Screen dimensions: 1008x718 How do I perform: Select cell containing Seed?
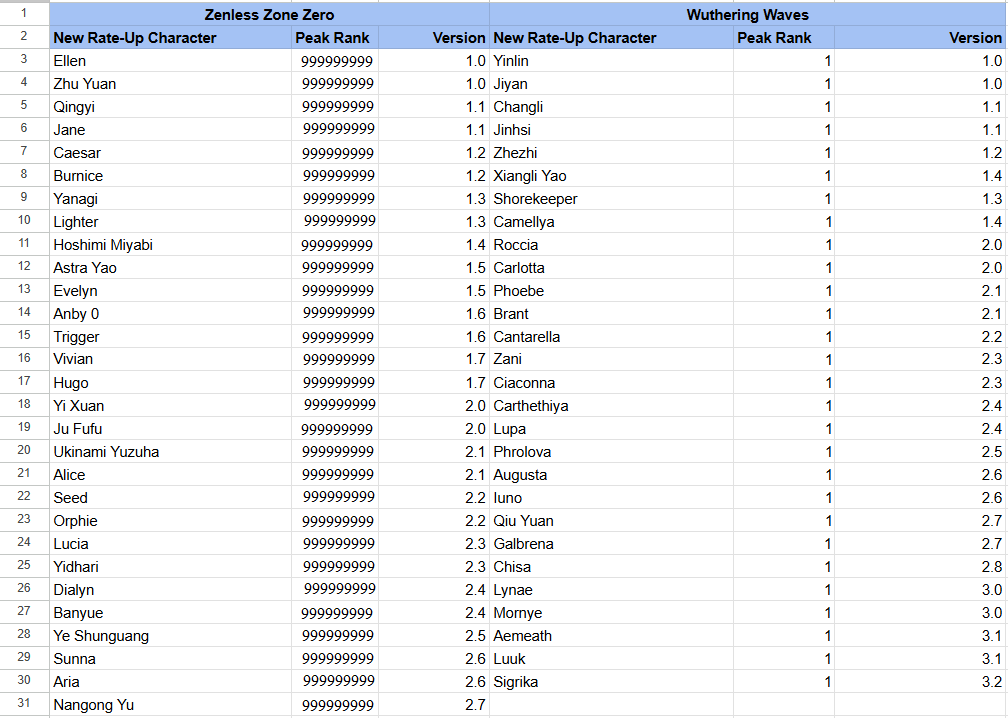click(170, 498)
